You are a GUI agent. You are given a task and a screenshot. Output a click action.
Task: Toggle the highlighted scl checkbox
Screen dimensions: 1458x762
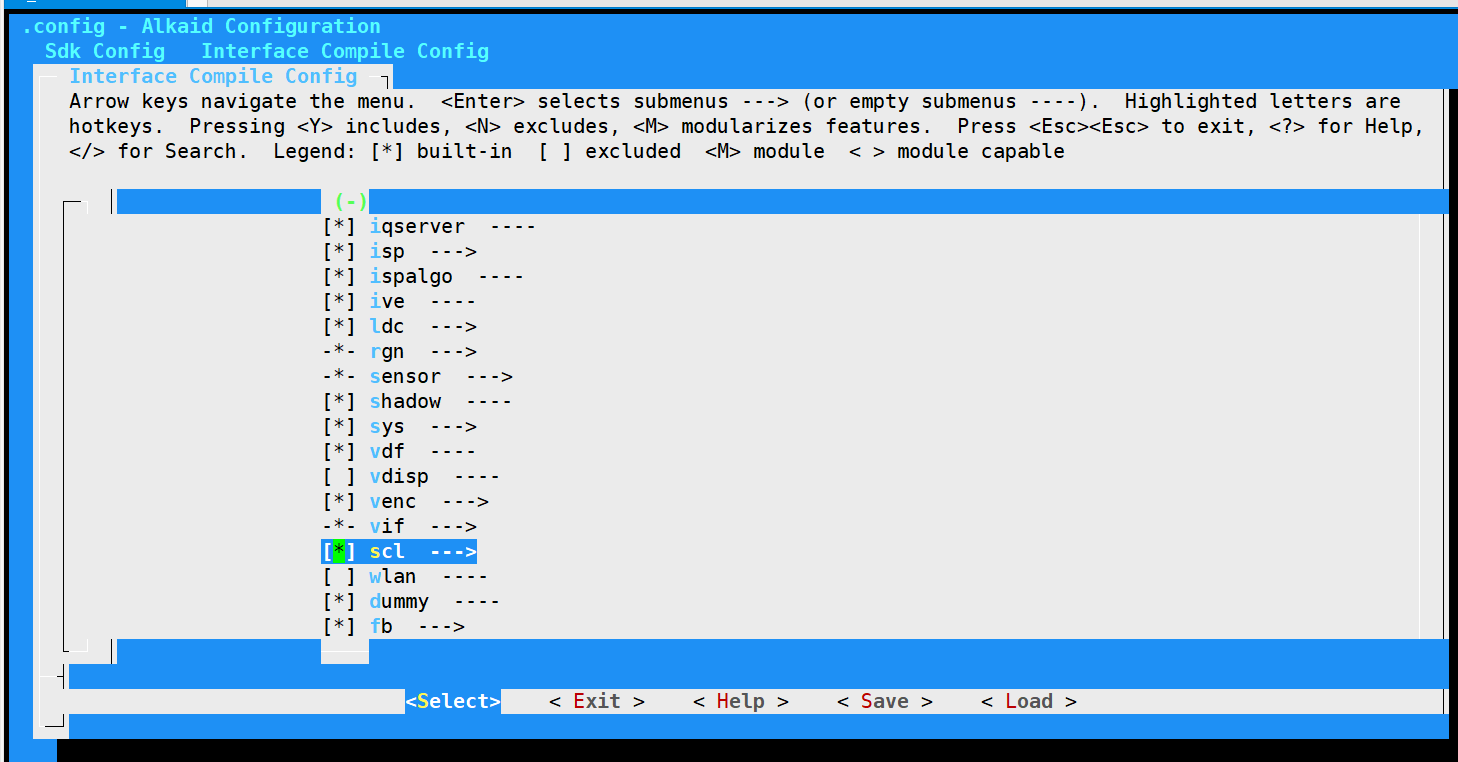click(x=339, y=552)
